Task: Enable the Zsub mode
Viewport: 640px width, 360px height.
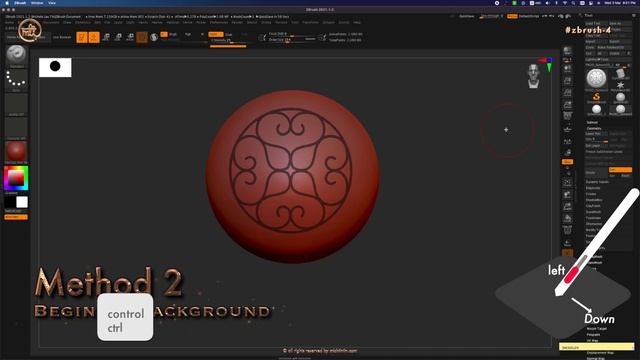Action: (x=229, y=34)
